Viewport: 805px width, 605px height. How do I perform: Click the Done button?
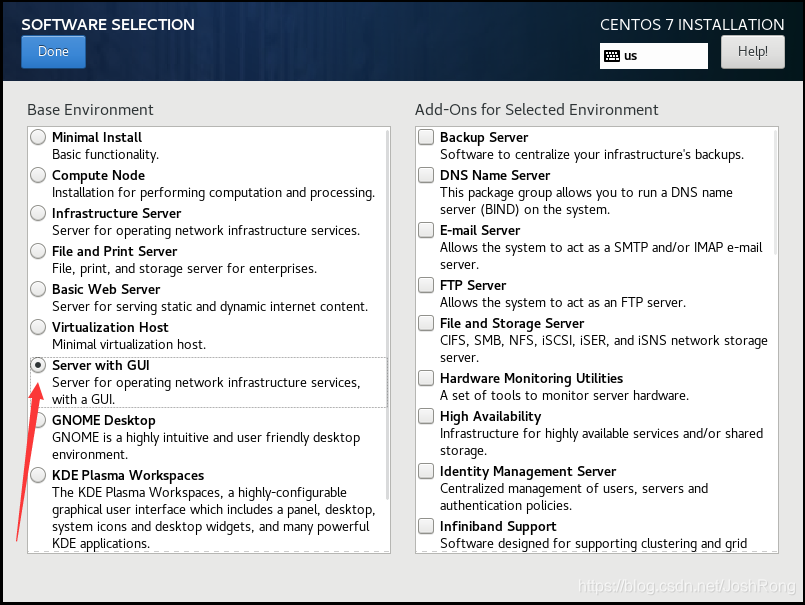(53, 52)
